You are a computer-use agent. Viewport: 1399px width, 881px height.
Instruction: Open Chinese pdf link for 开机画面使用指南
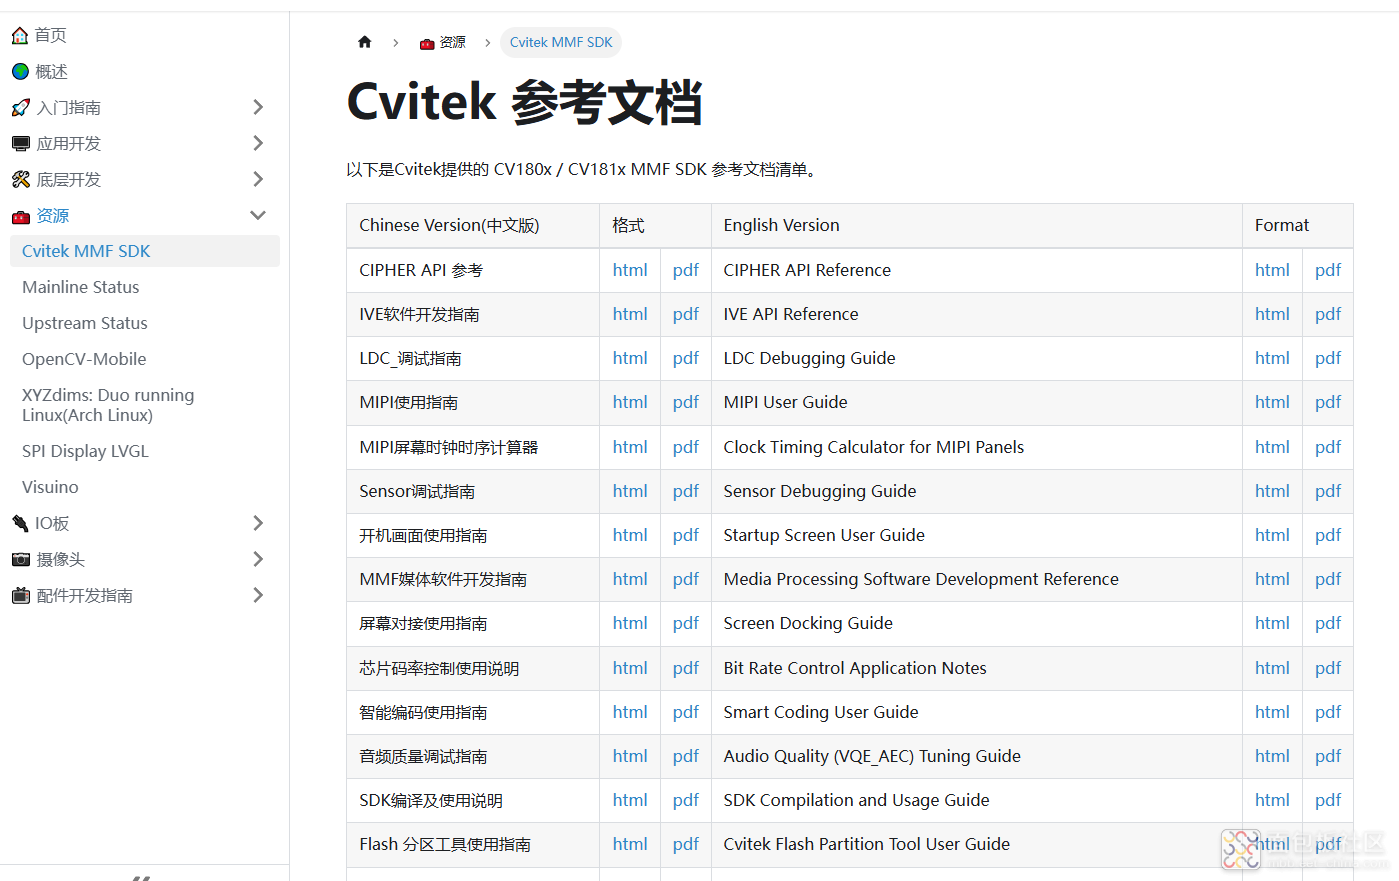686,535
